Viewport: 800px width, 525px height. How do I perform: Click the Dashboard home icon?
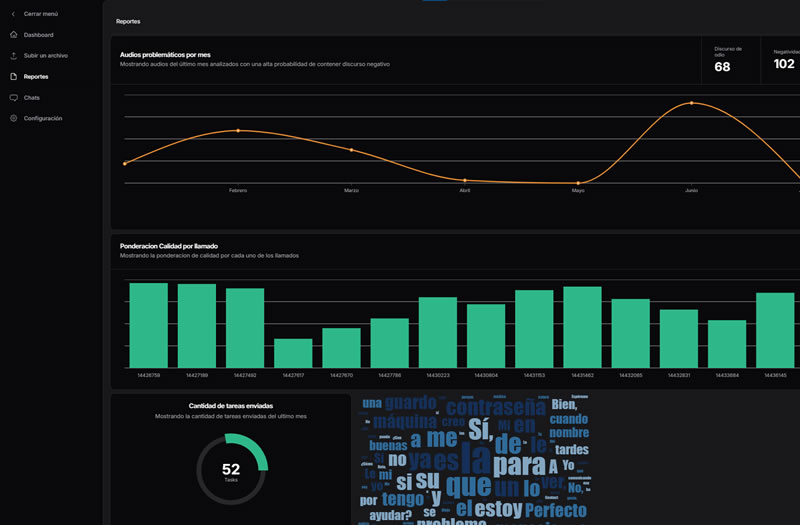[13, 35]
